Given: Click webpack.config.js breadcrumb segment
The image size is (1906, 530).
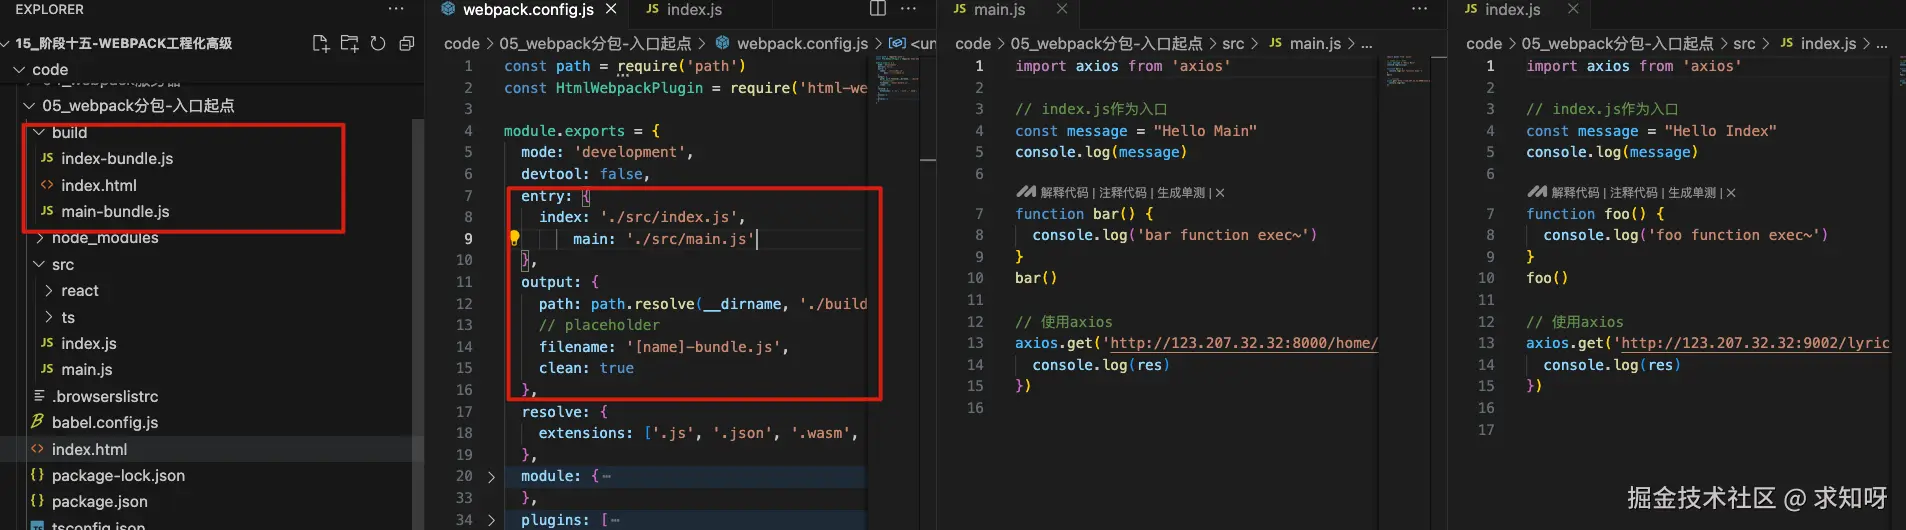Looking at the screenshot, I should click(802, 43).
